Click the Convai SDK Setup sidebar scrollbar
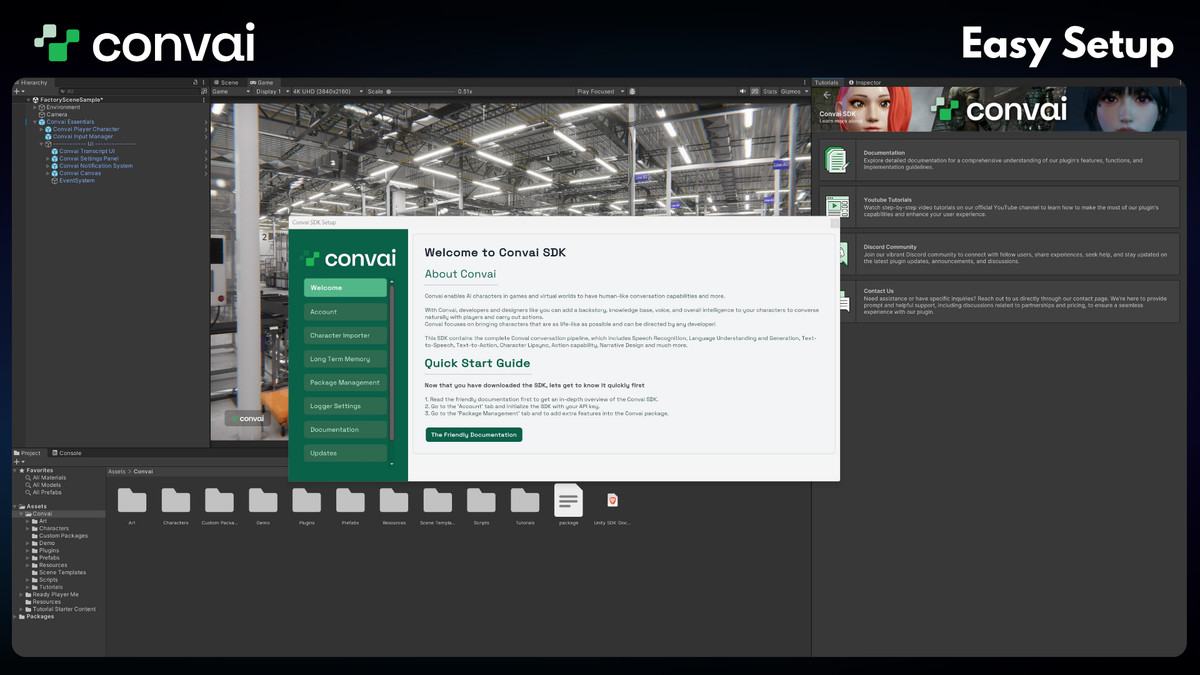Image resolution: width=1200 pixels, height=675 pixels. [392, 365]
